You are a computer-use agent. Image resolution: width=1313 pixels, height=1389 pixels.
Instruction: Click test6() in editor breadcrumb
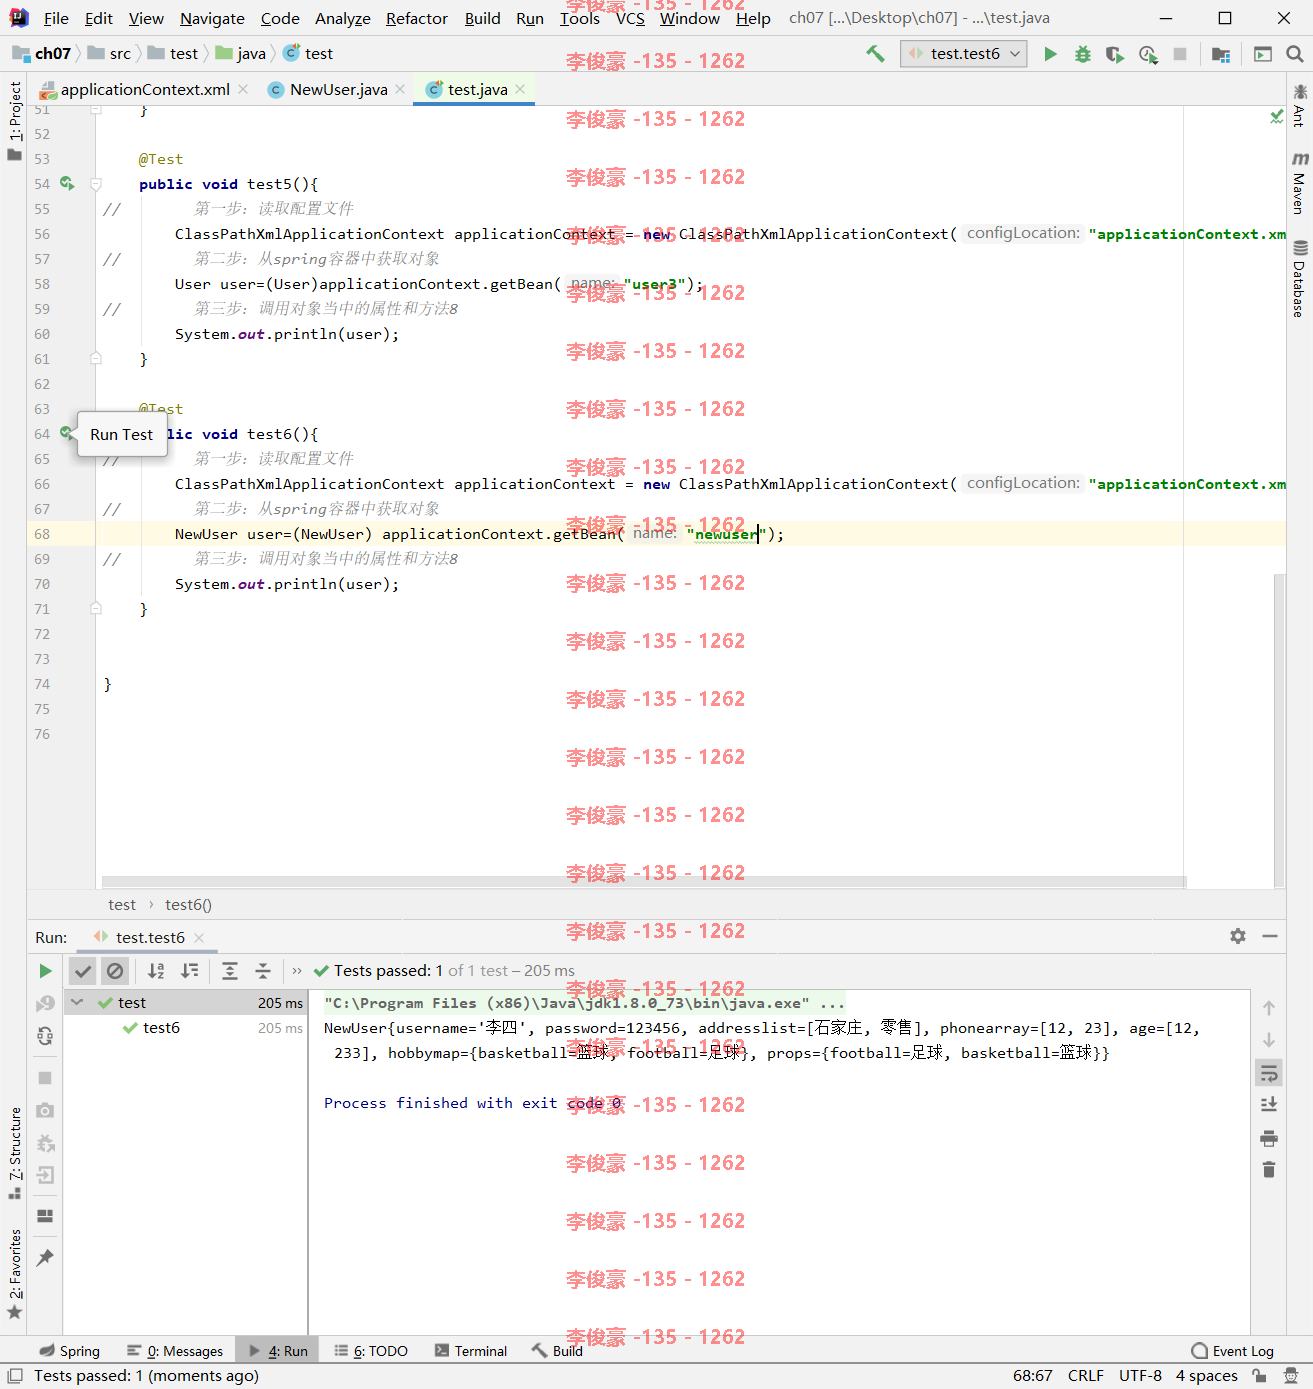tap(188, 905)
